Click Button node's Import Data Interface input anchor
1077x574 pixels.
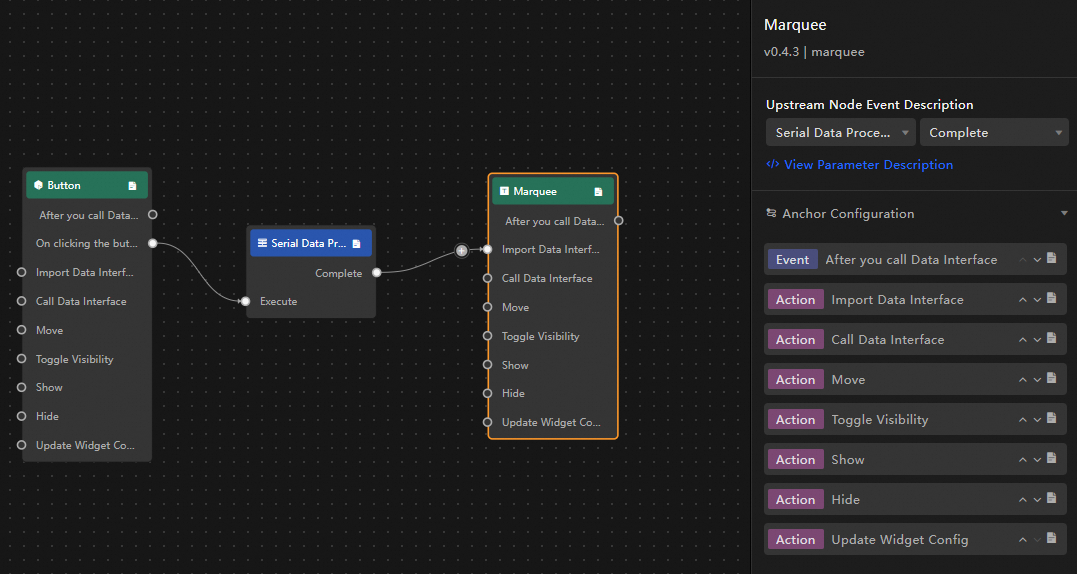21,273
